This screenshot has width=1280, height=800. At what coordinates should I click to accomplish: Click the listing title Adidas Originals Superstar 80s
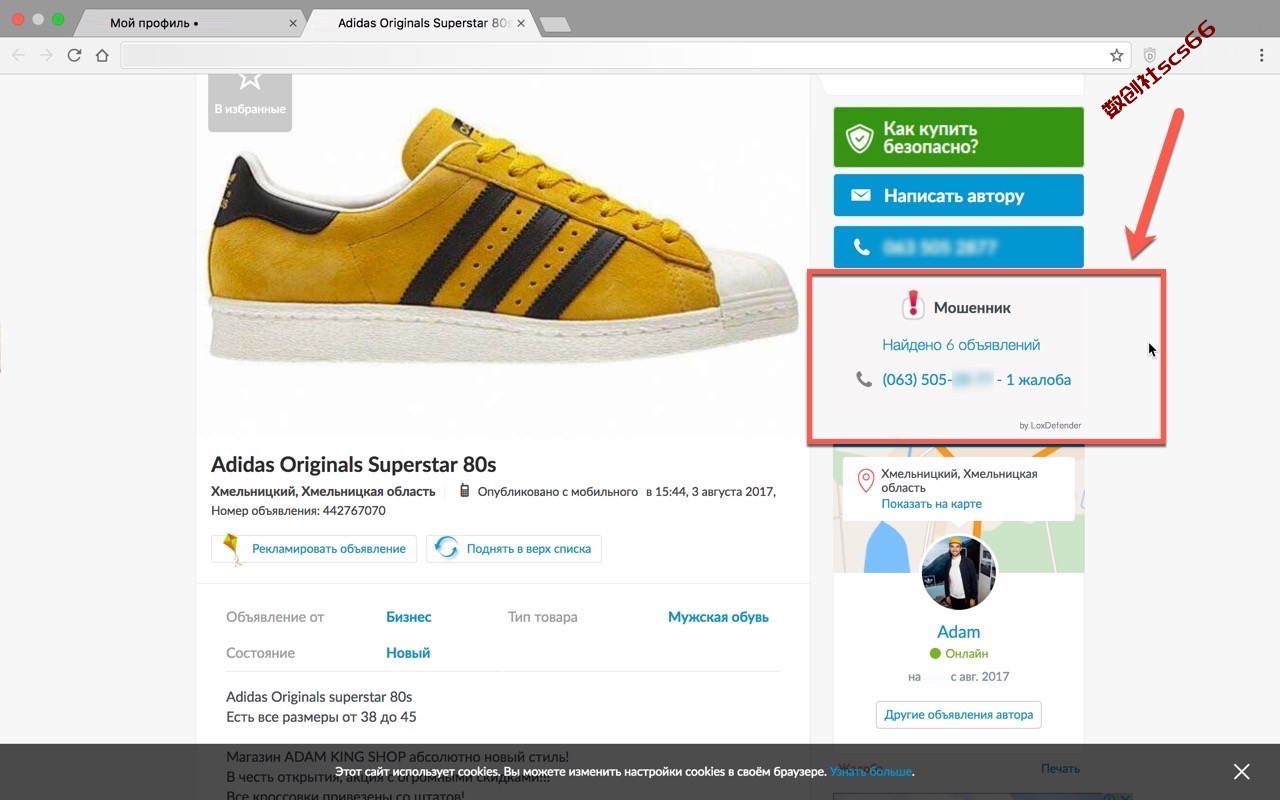click(x=353, y=465)
